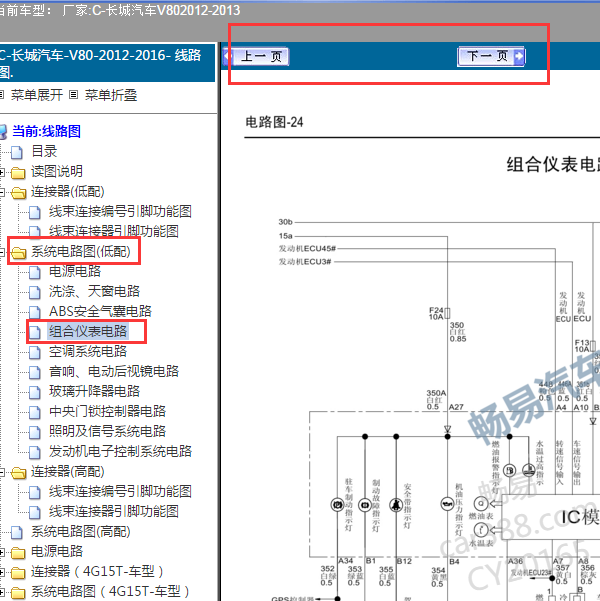Click the 读图说明 folder icon
The height and width of the screenshot is (601, 600).
pyautogui.click(x=18, y=172)
